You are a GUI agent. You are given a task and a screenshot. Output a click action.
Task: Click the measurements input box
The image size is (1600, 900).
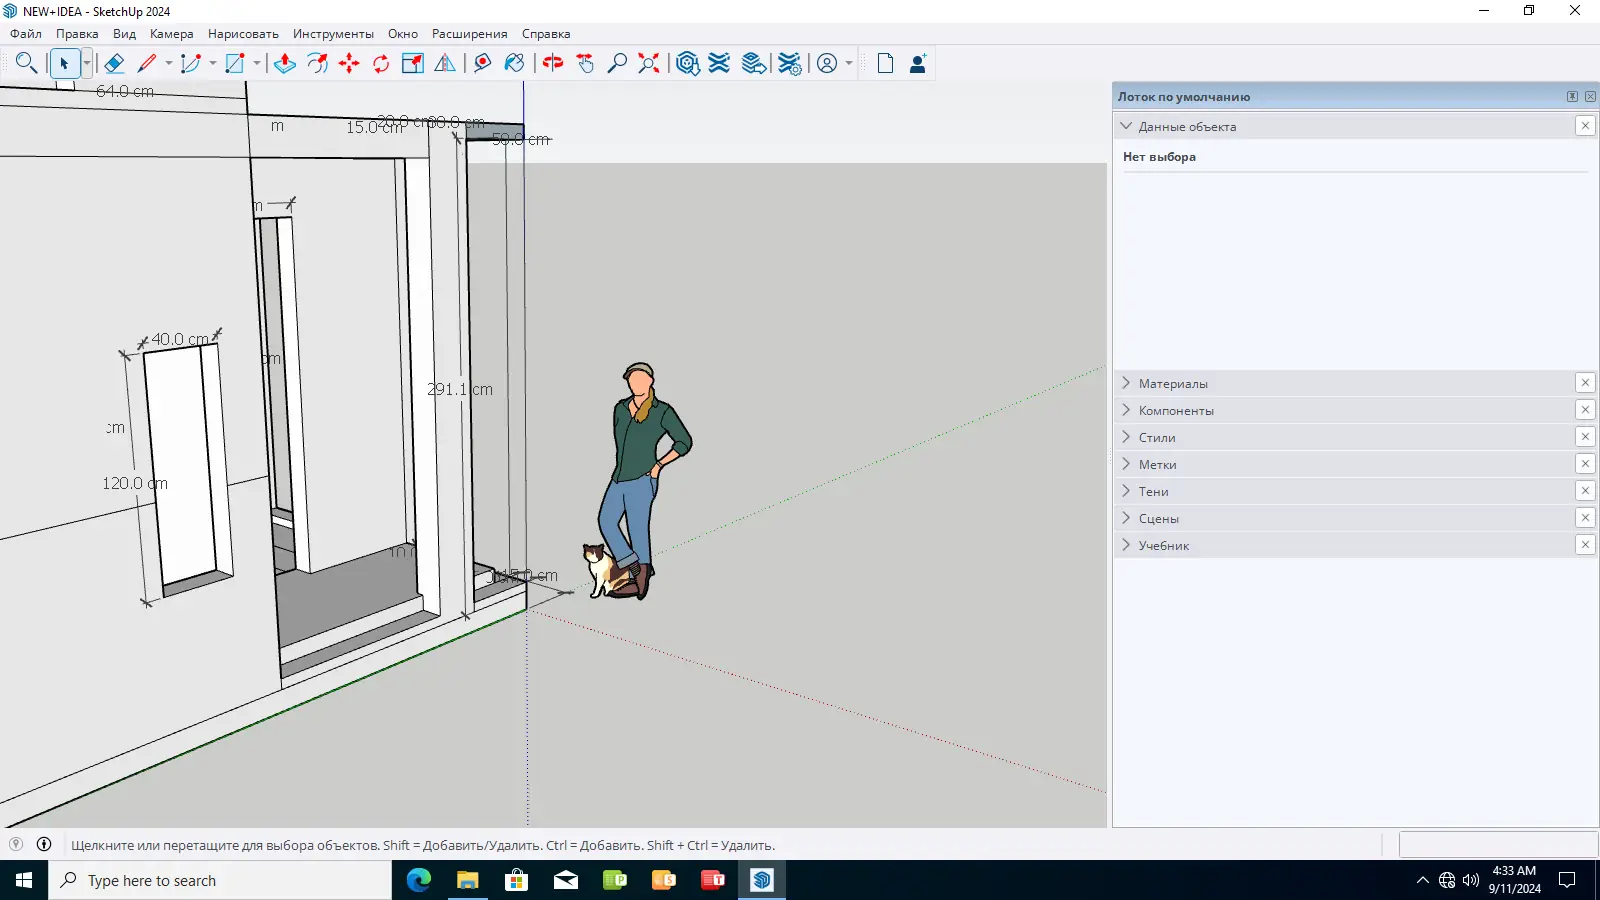1497,845
